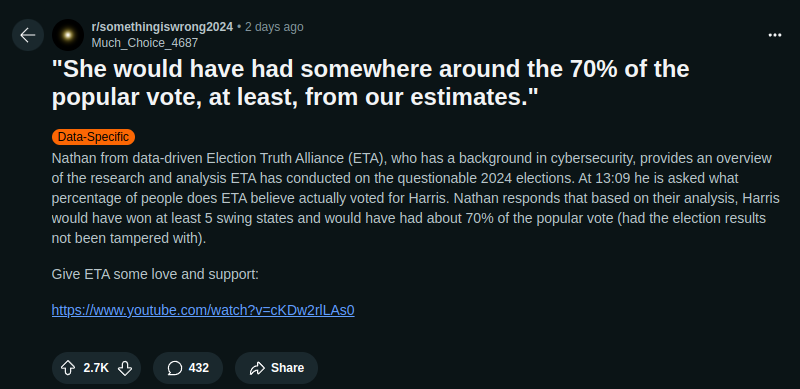Click the body paragraph starting with "Nathan from"
The height and width of the screenshot is (389, 800).
[x=415, y=198]
